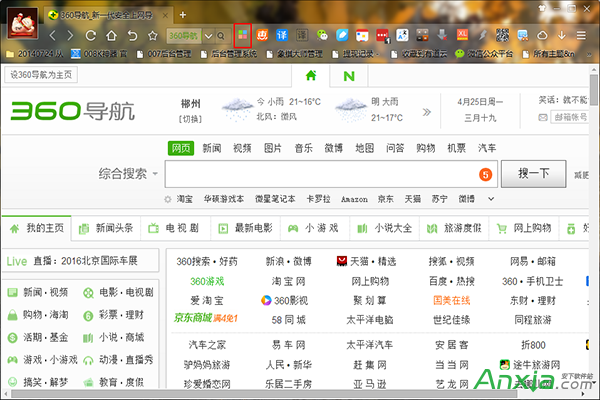Click the refresh page icon
600x400 pixels.
pyautogui.click(x=90, y=36)
